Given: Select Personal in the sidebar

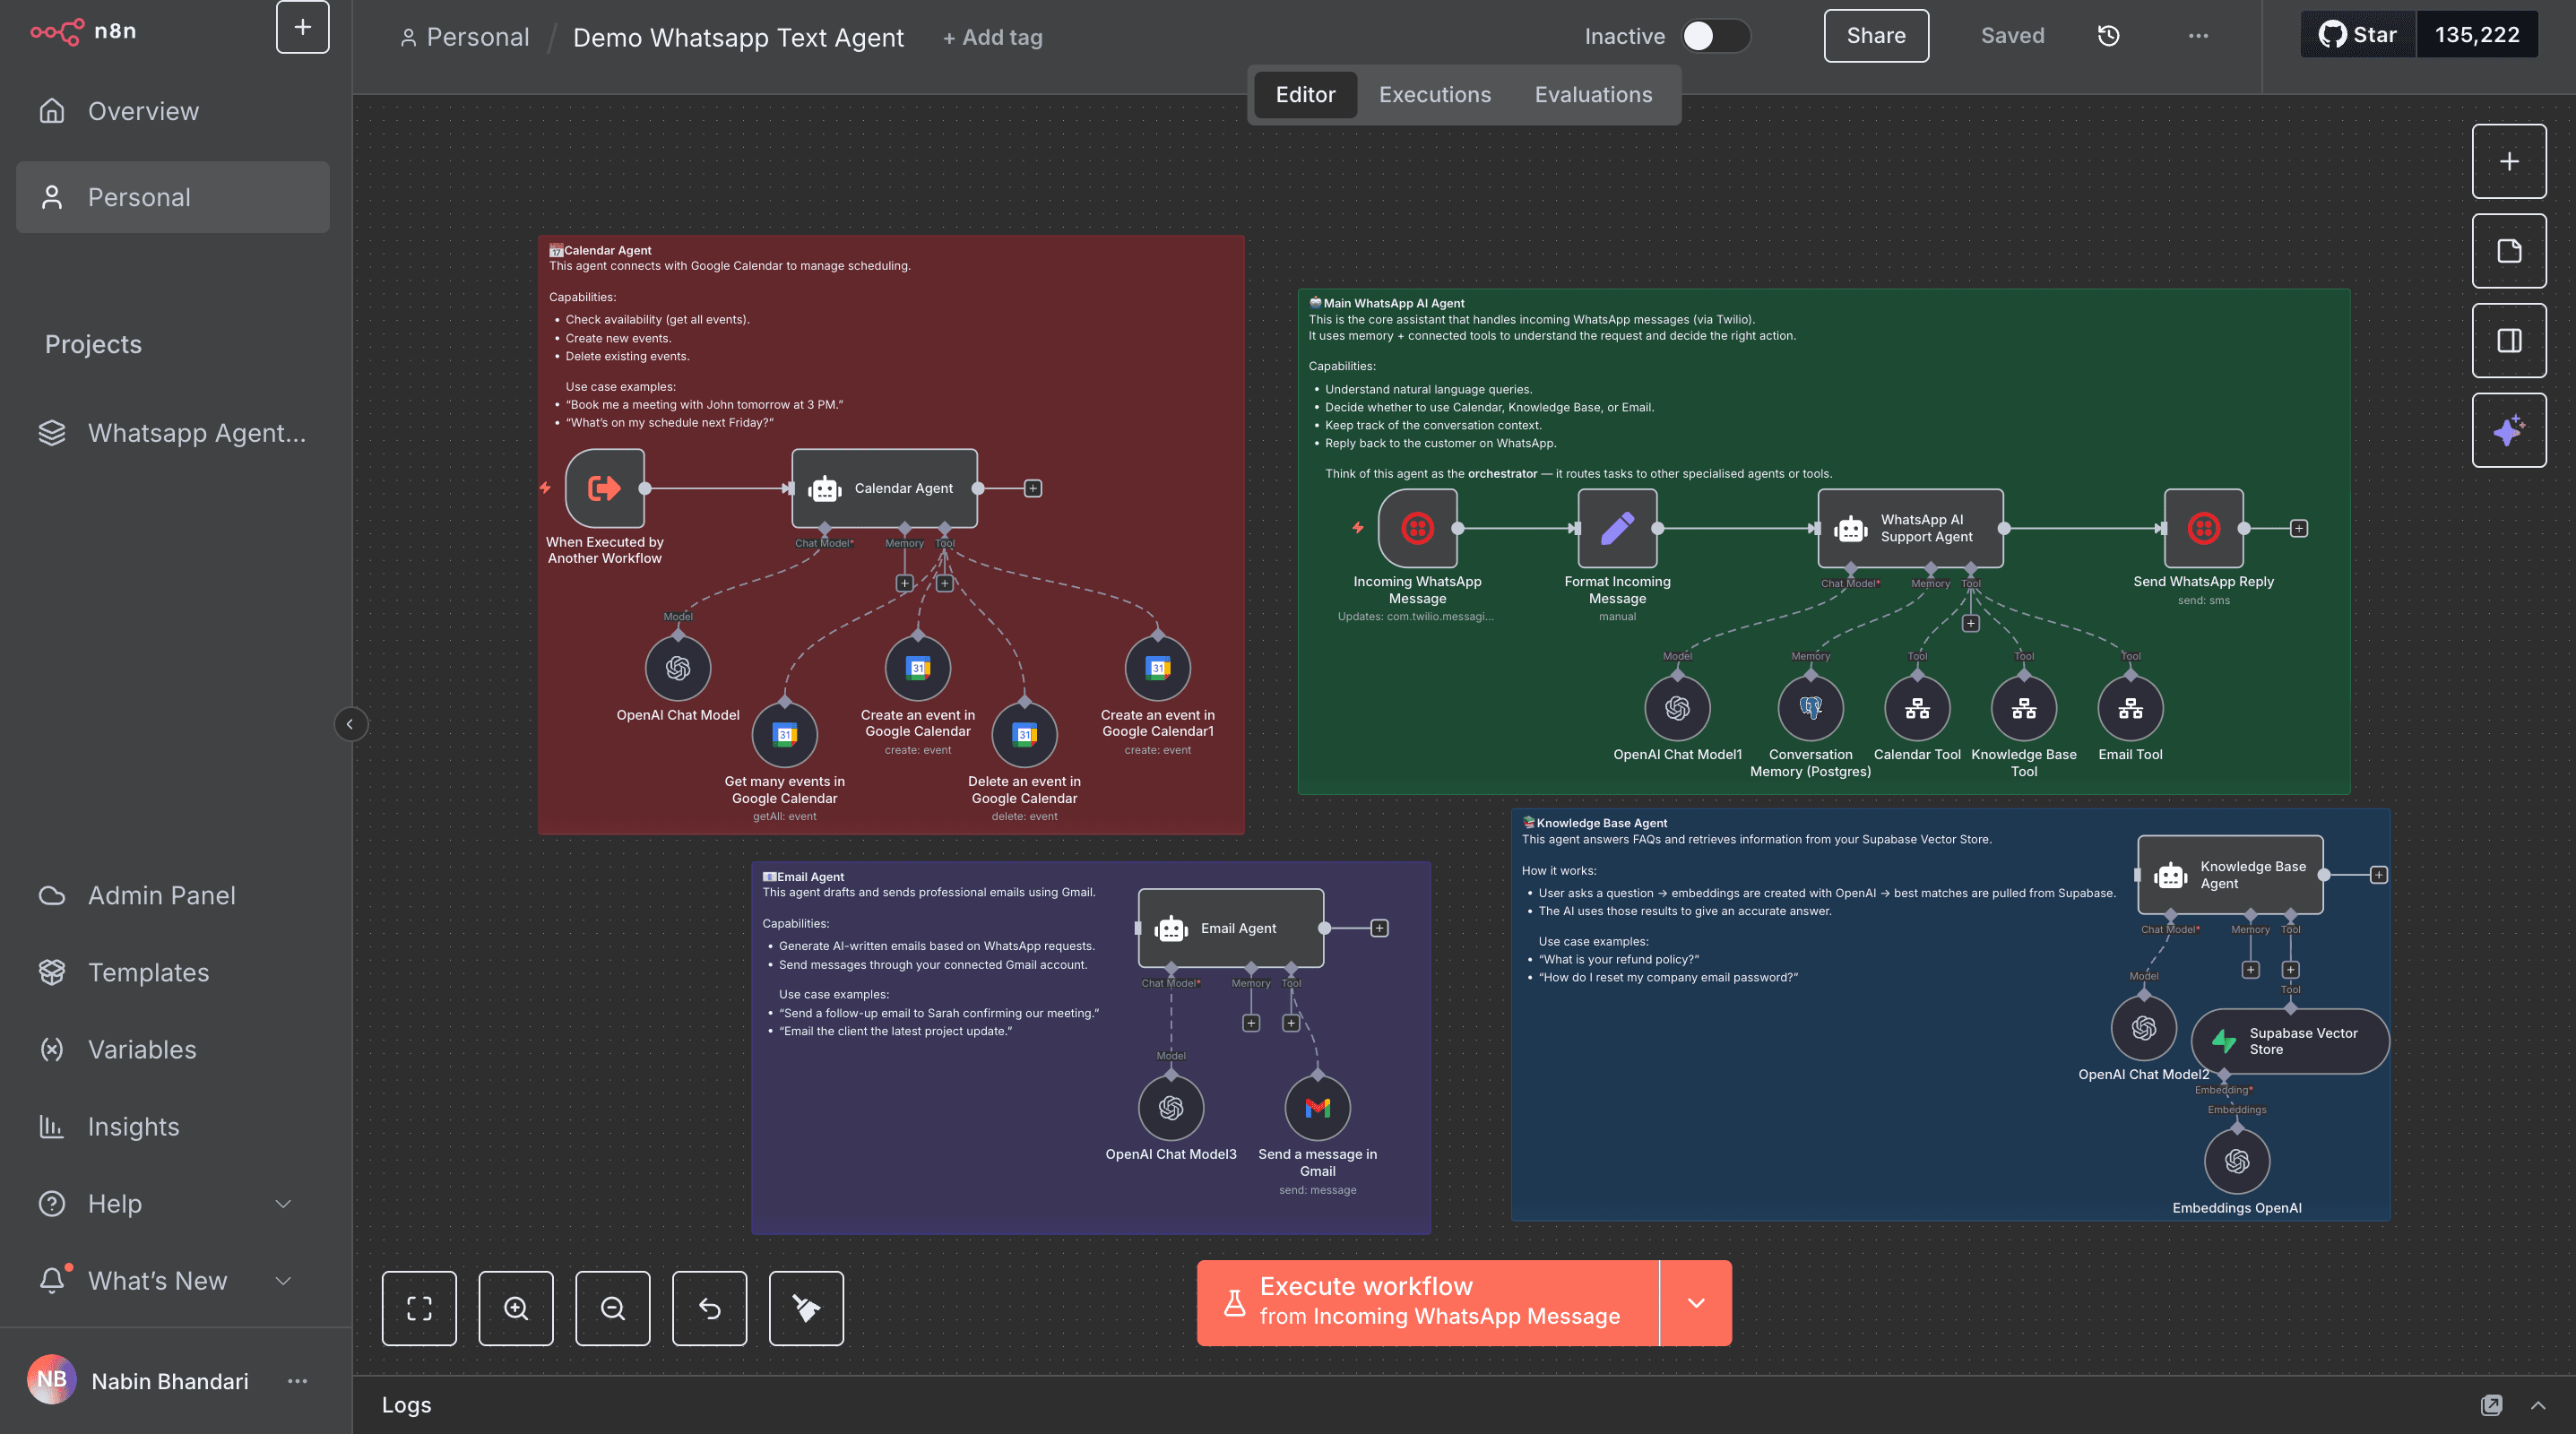Looking at the screenshot, I should tap(172, 197).
